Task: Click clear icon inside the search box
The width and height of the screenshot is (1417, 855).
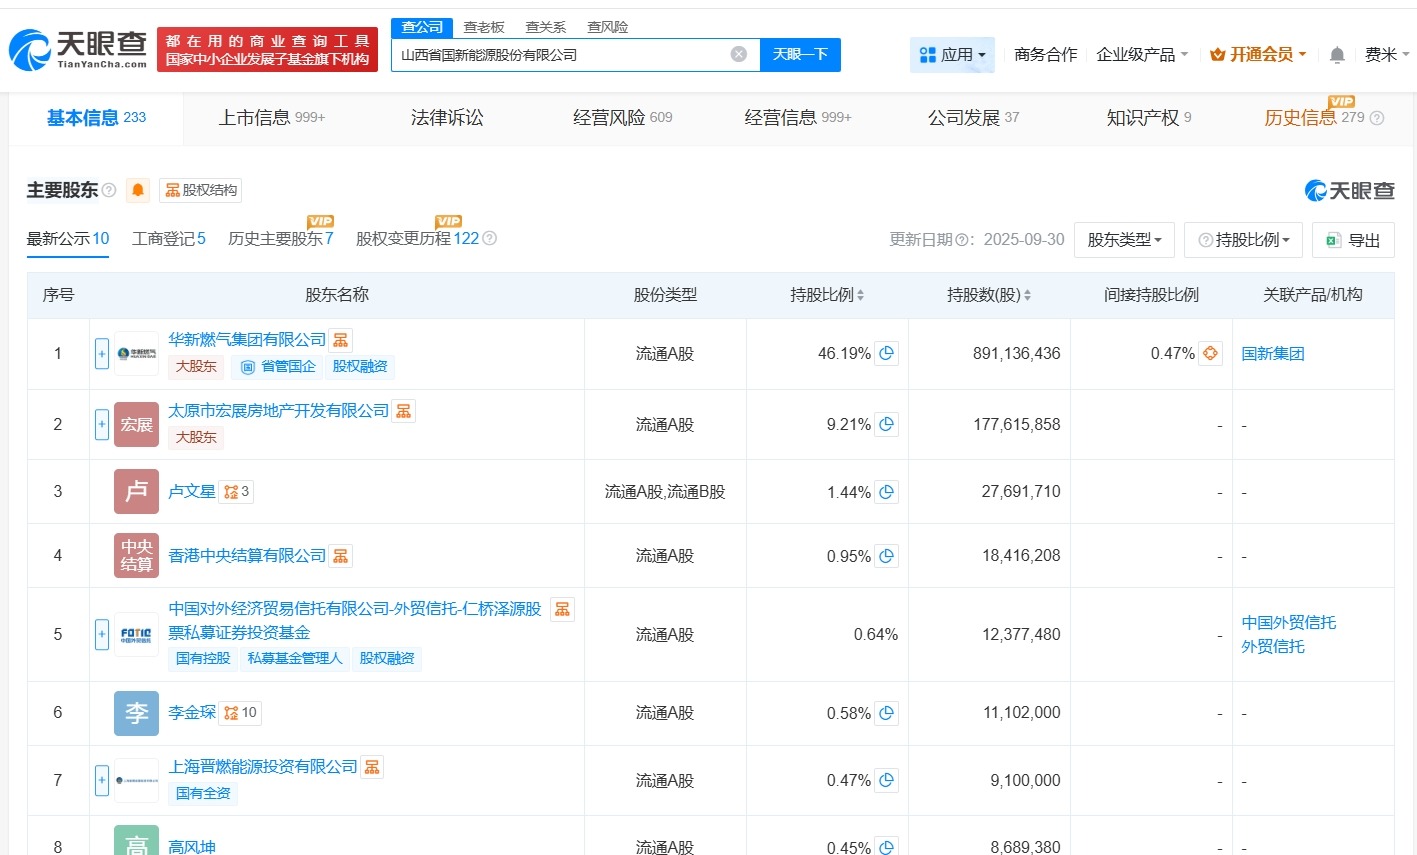Action: [738, 54]
